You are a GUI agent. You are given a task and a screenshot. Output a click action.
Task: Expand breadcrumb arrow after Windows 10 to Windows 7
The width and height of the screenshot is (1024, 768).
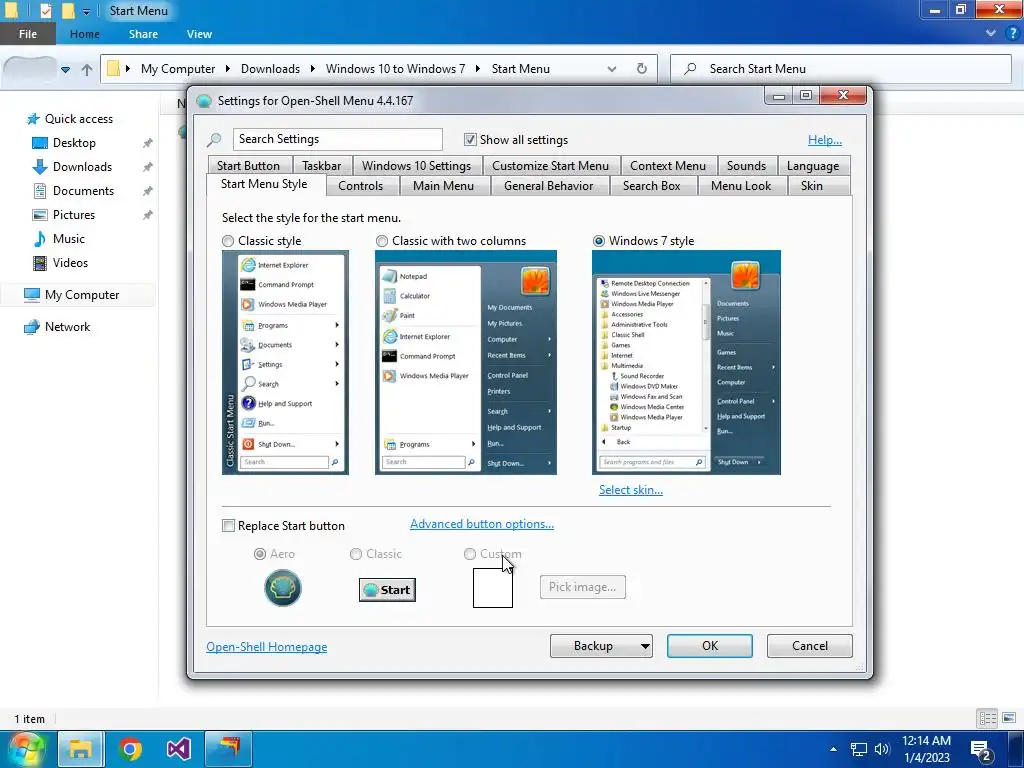(x=478, y=69)
